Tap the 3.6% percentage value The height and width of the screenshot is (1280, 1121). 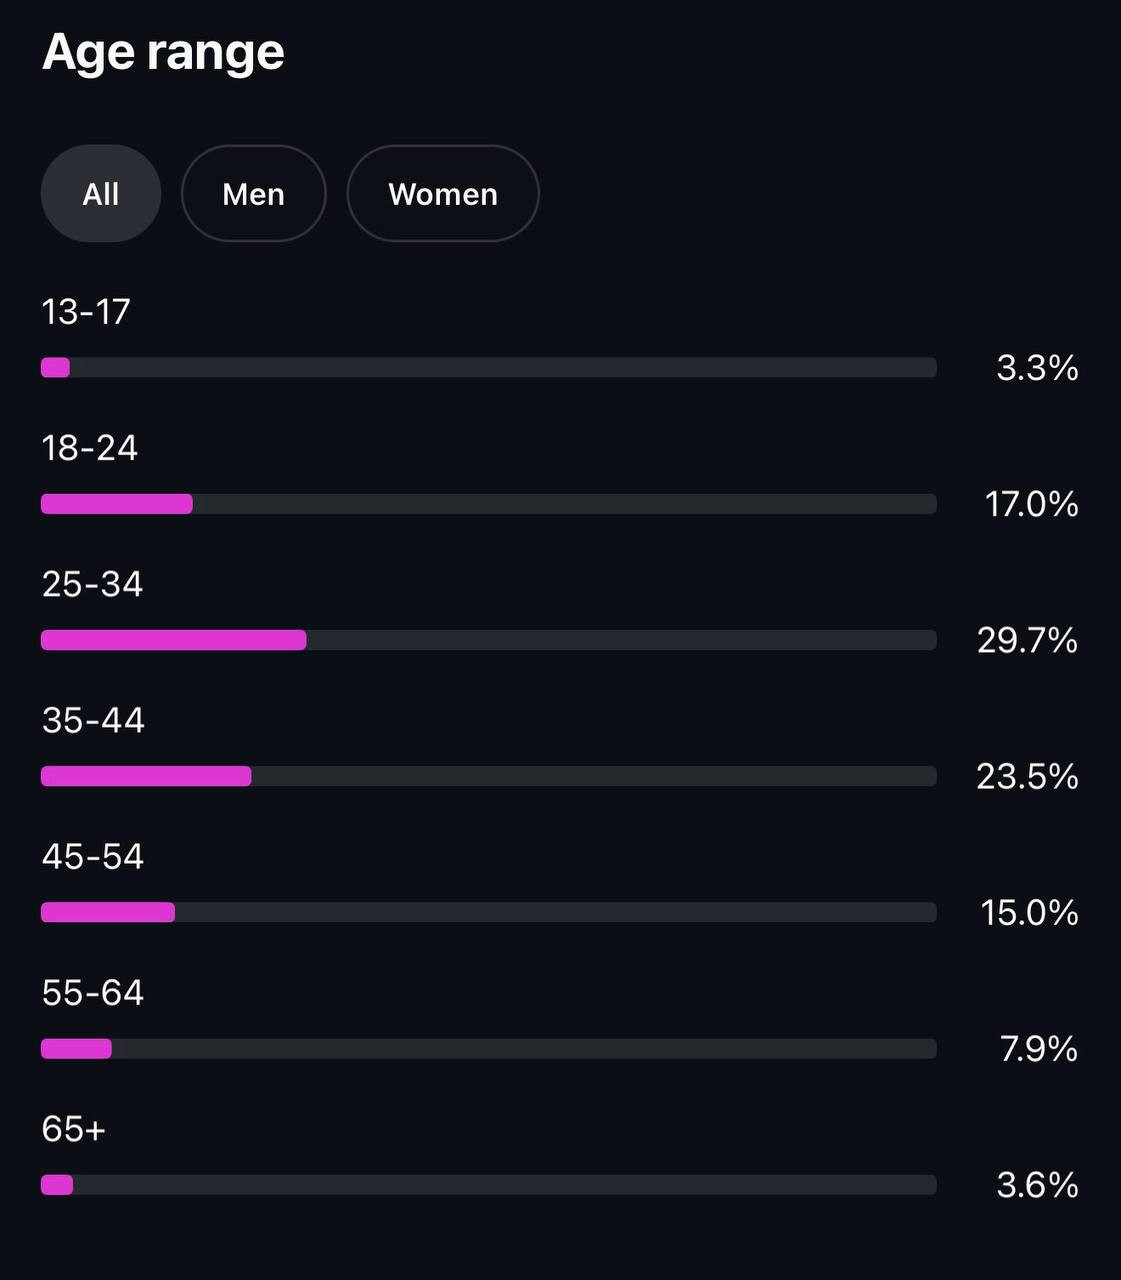tap(1037, 1185)
